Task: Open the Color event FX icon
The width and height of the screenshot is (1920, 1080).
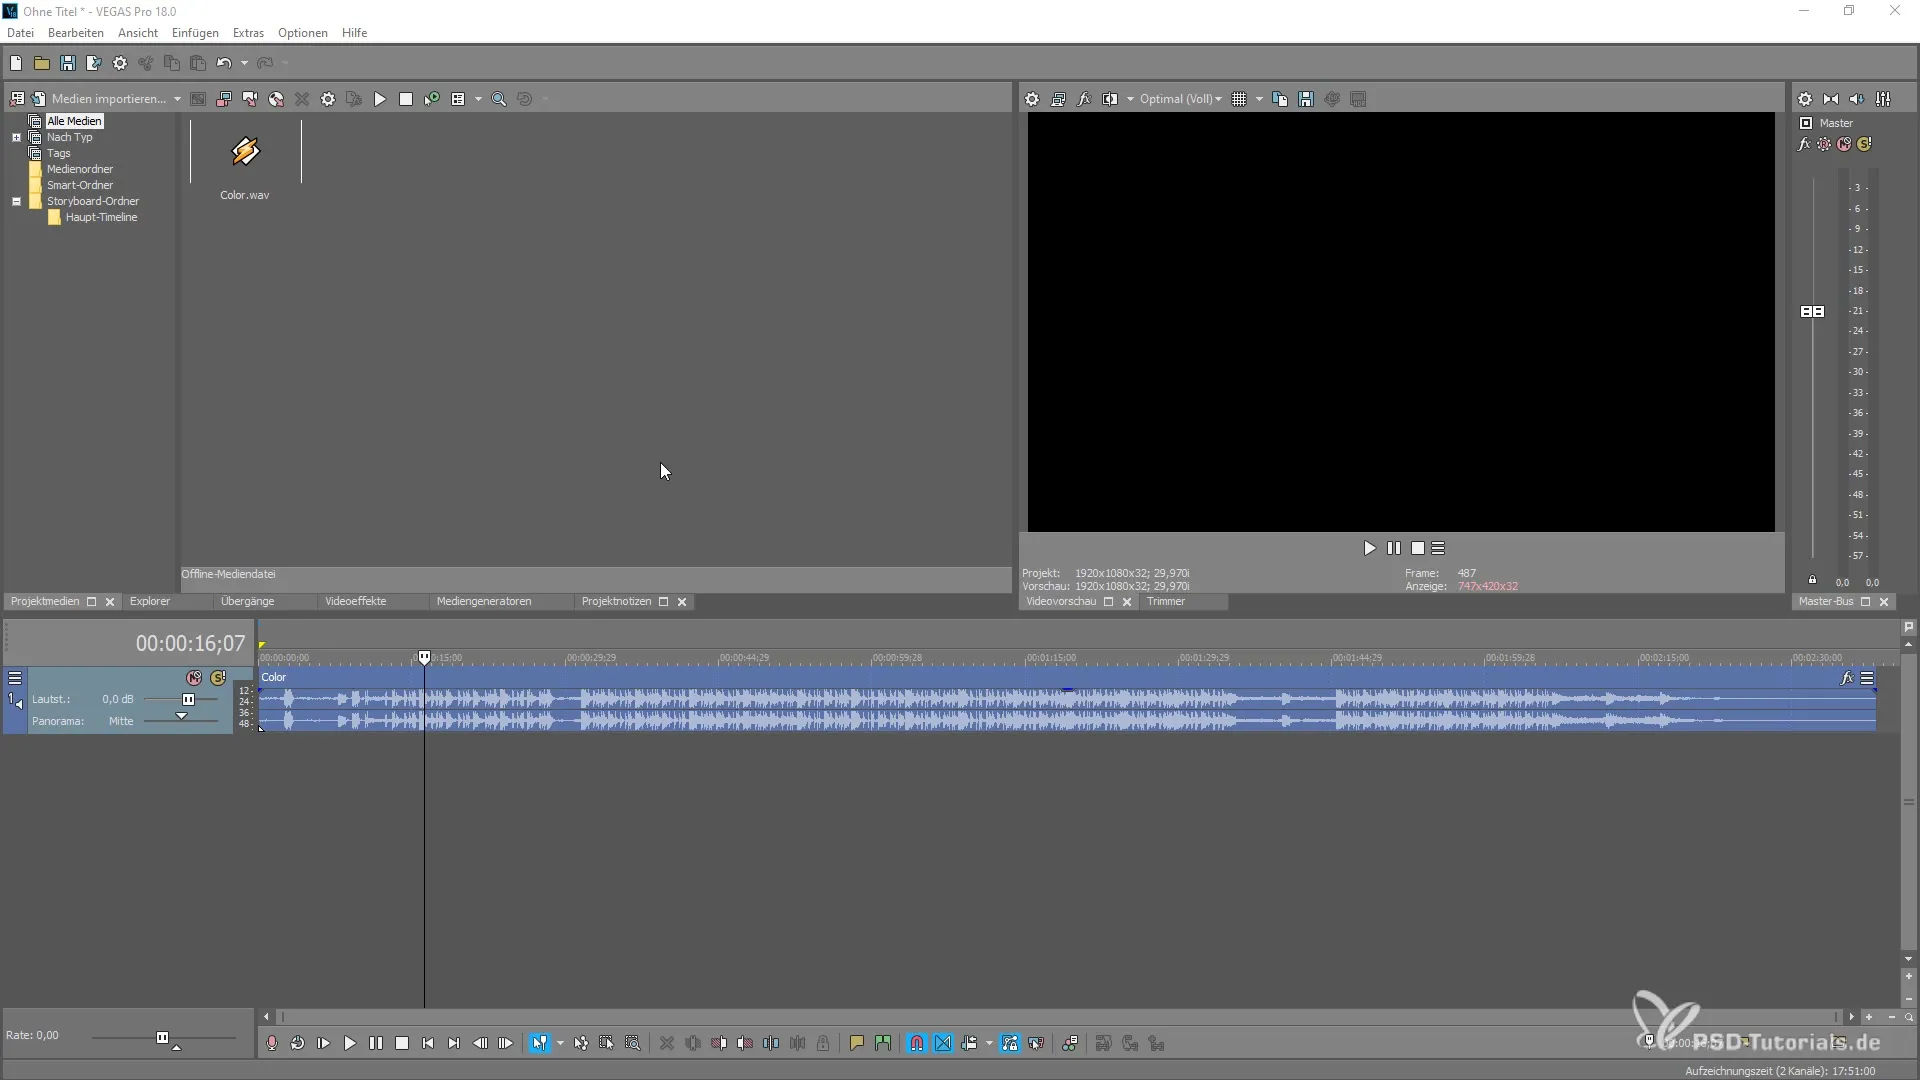Action: point(1847,678)
